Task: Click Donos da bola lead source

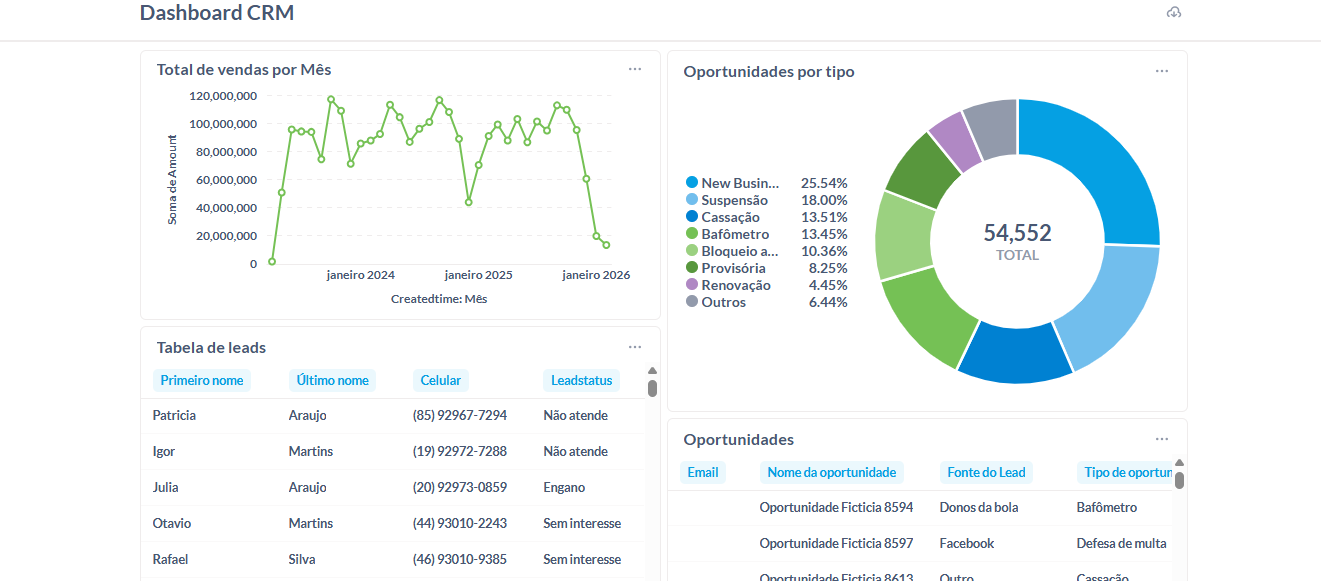Action: 979,507
